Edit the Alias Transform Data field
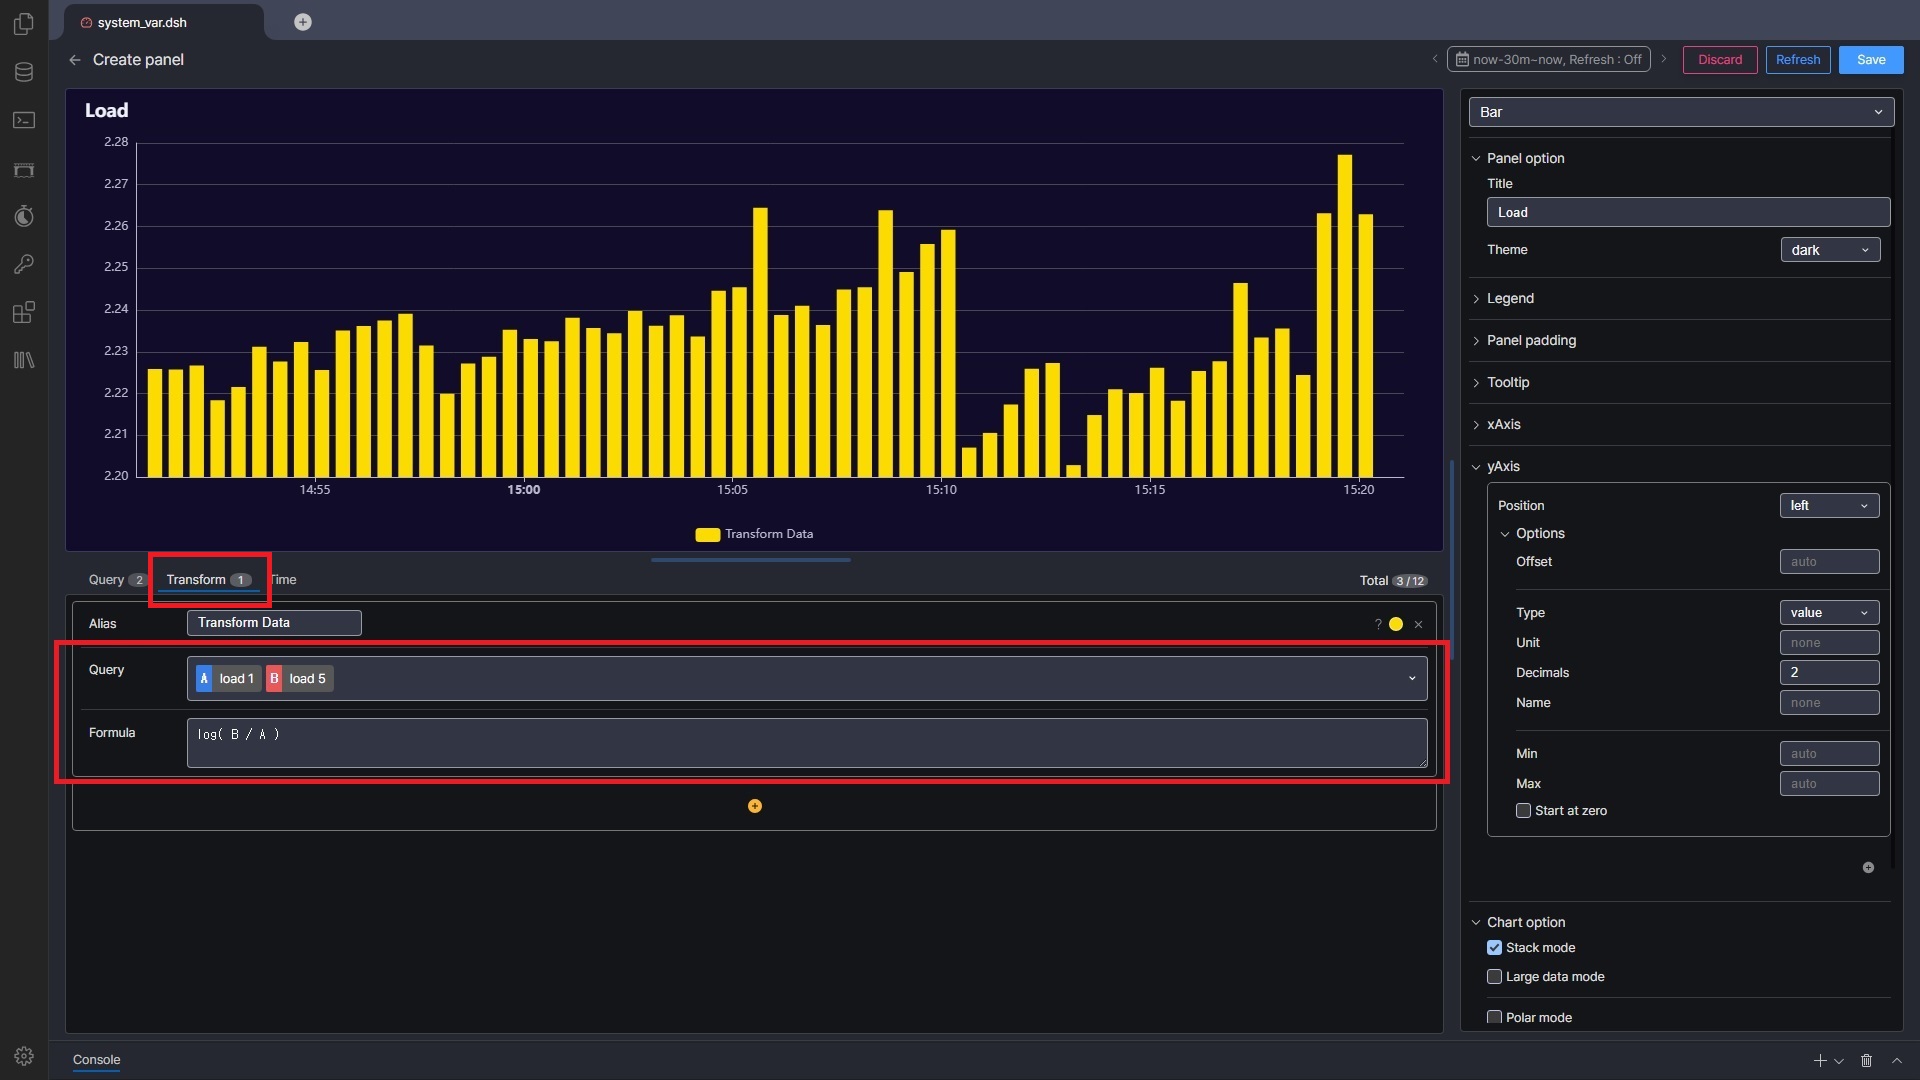1920x1080 pixels. pos(274,623)
